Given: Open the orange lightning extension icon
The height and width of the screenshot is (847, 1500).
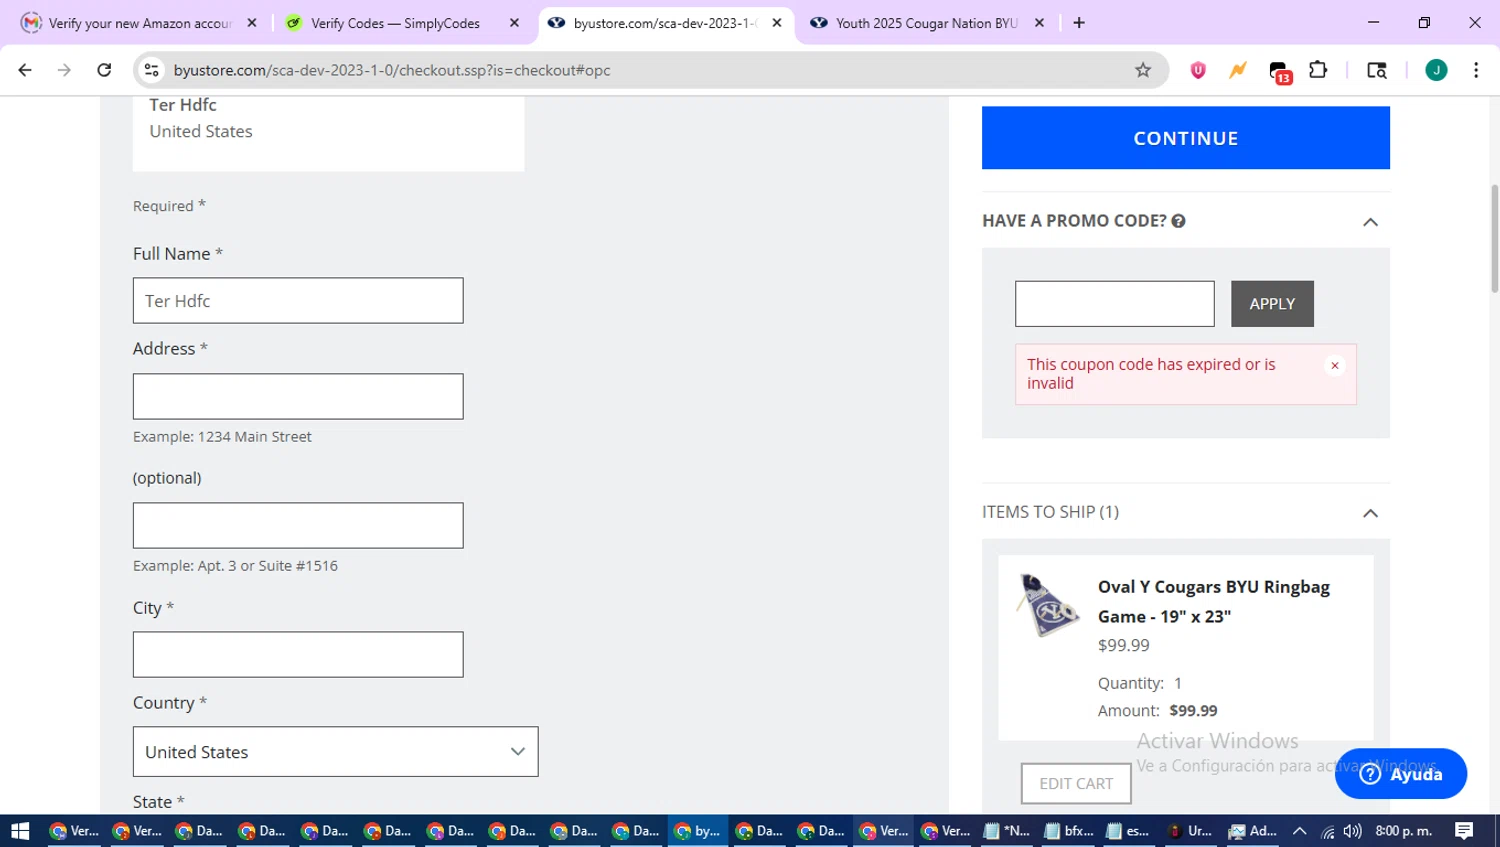Looking at the screenshot, I should pos(1238,70).
